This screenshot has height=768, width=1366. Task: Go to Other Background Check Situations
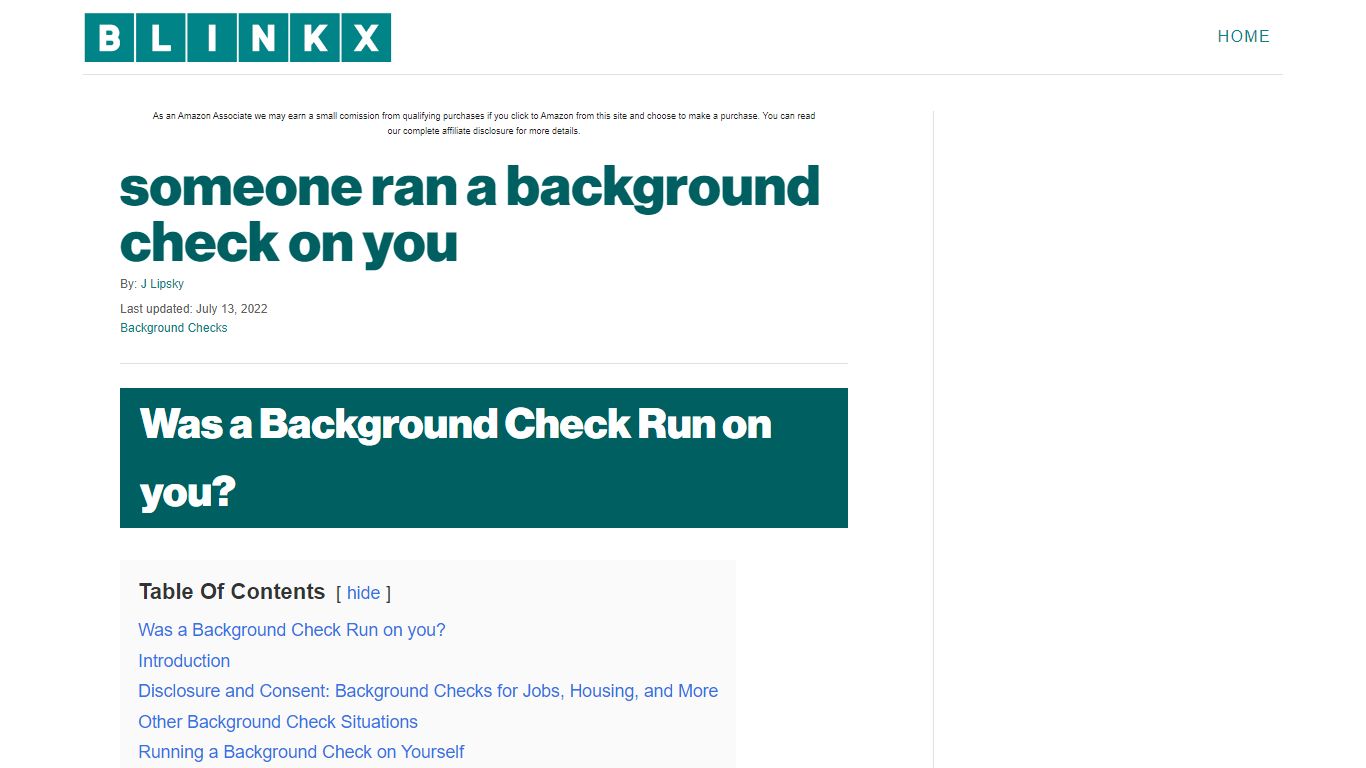278,722
